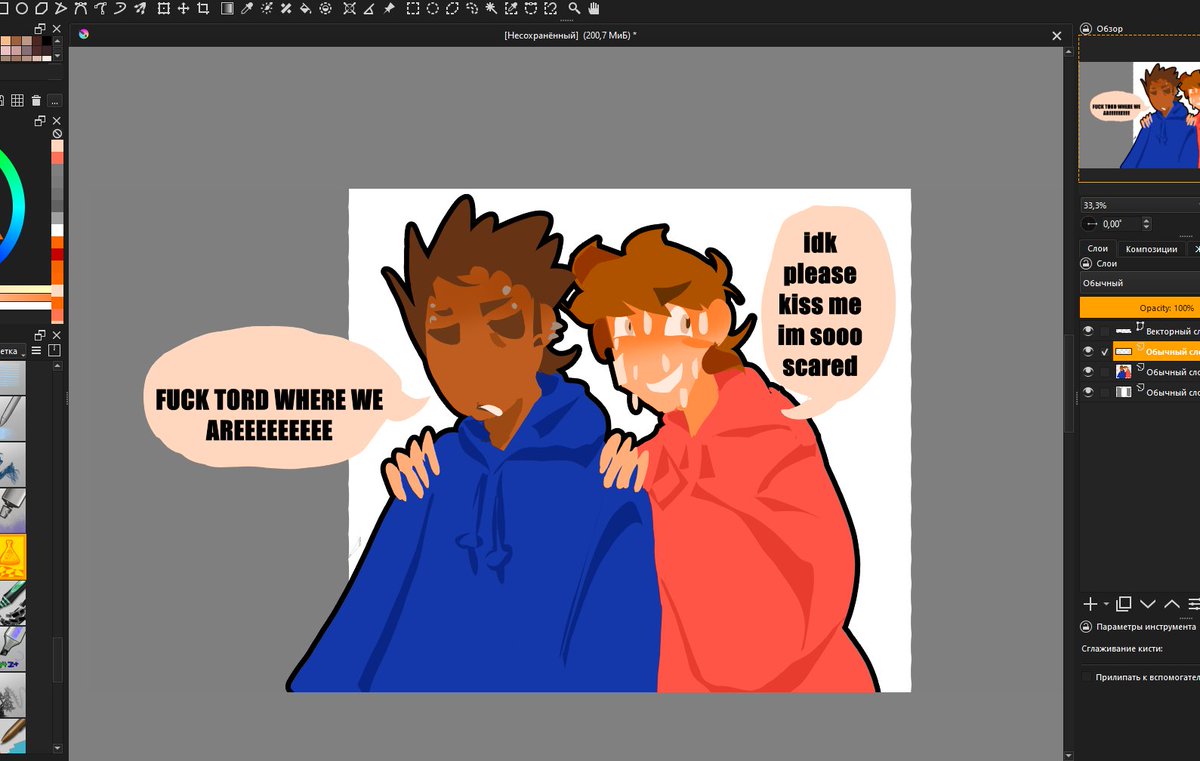The image size is (1200, 761).
Task: Select the Polyline tool
Action: click(60, 8)
